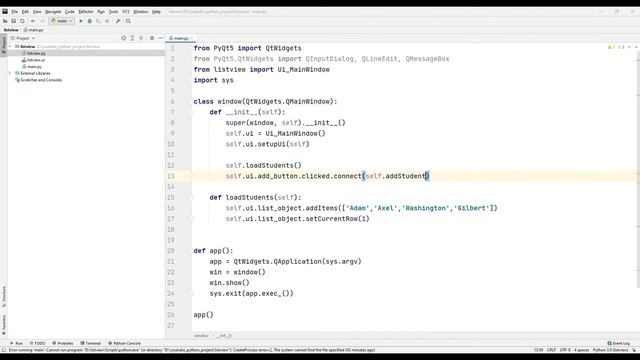This screenshot has width=640, height=360.
Task: Start debugging with the bug icon
Action: coord(89,21)
